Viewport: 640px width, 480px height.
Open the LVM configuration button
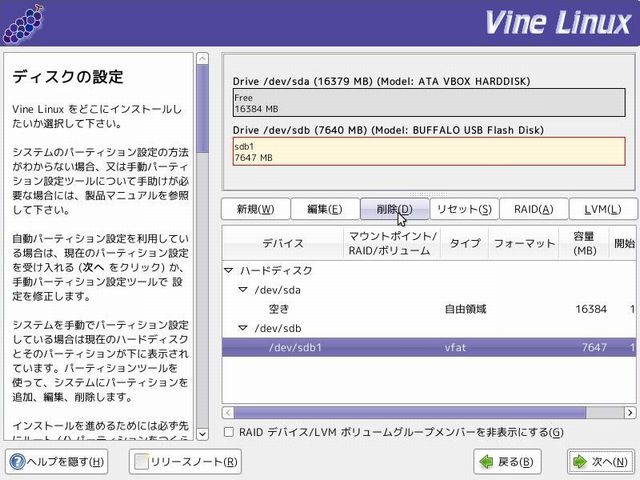pyautogui.click(x=602, y=209)
